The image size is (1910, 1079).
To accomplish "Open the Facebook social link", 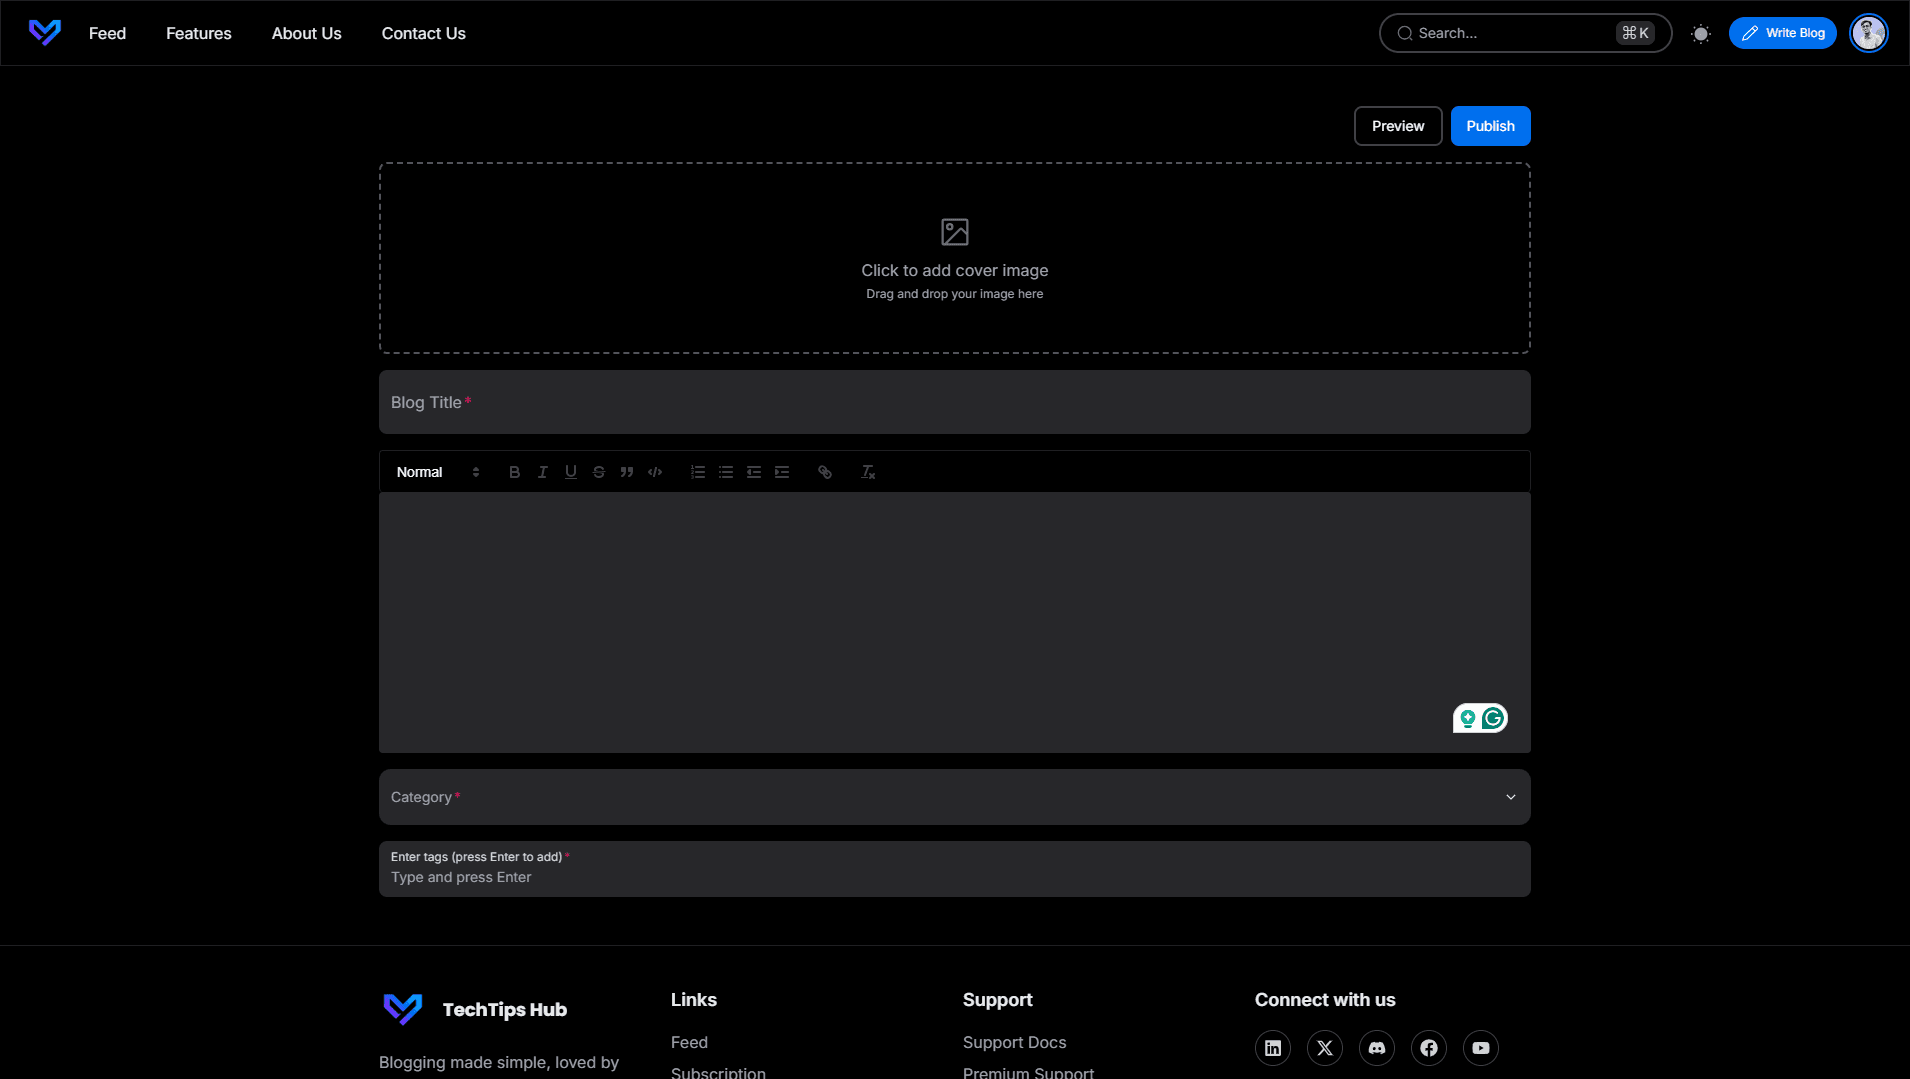I will pyautogui.click(x=1429, y=1048).
